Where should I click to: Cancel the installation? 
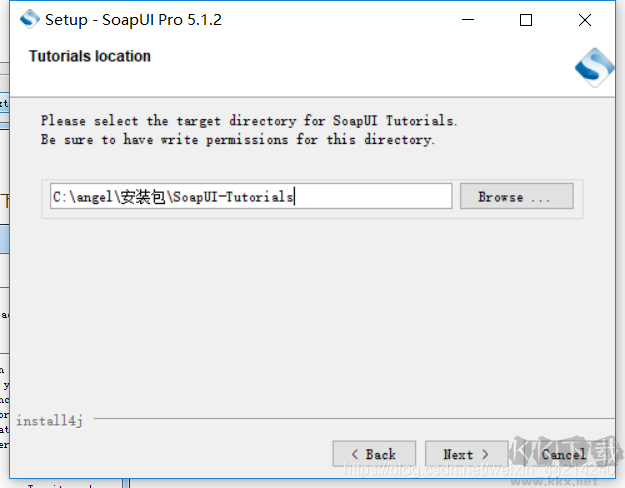(563, 454)
